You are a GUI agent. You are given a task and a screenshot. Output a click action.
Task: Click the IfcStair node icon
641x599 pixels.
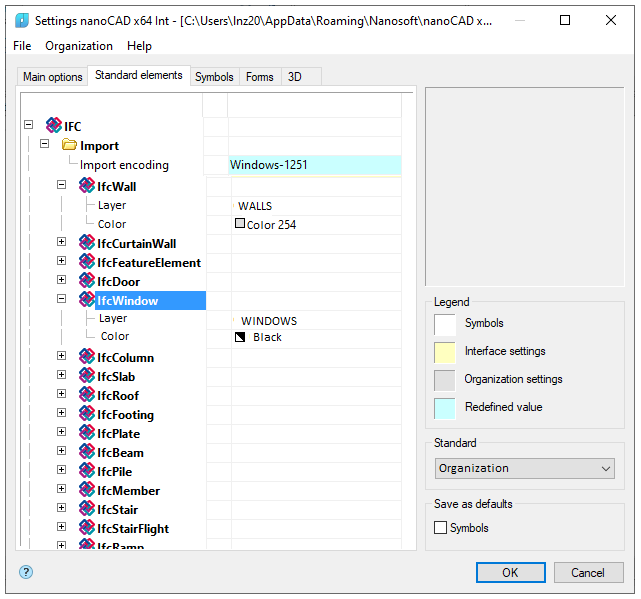87,509
